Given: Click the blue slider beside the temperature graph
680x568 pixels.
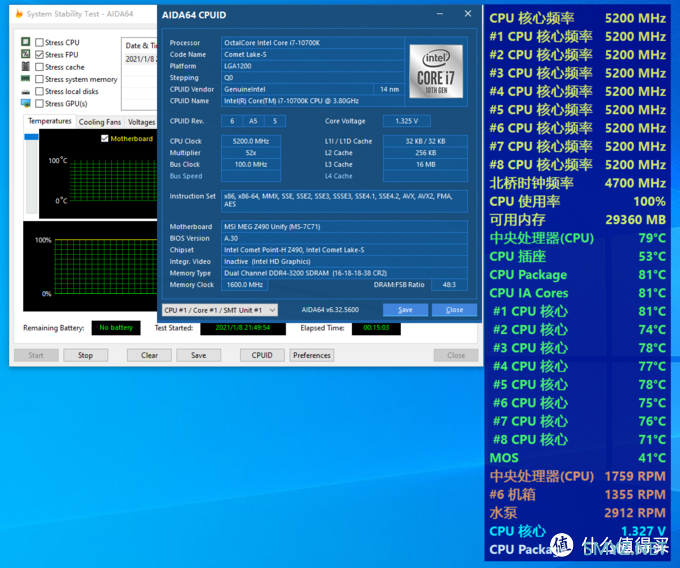Looking at the screenshot, I should pyautogui.click(x=31, y=137).
